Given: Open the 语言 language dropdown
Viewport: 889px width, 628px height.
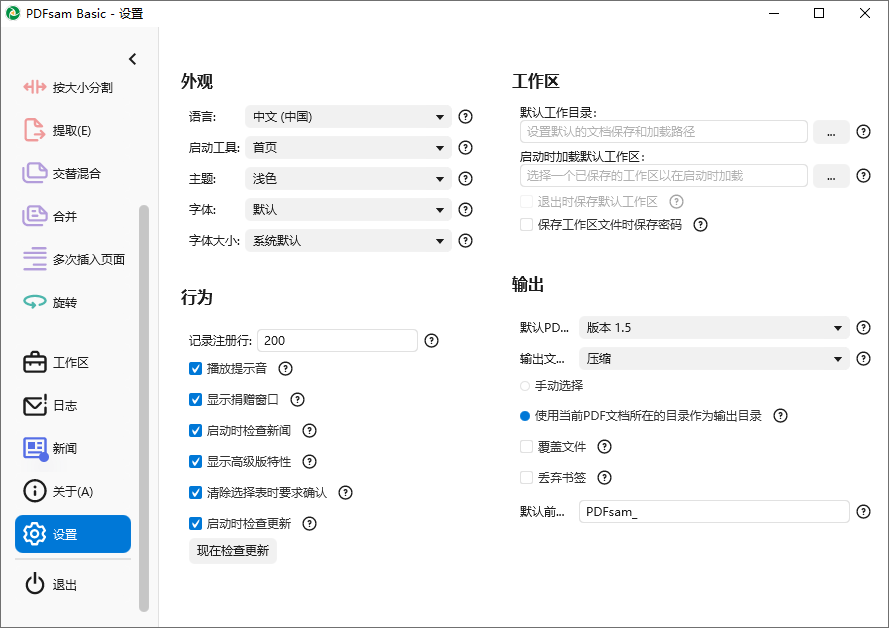Looking at the screenshot, I should click(x=345, y=116).
